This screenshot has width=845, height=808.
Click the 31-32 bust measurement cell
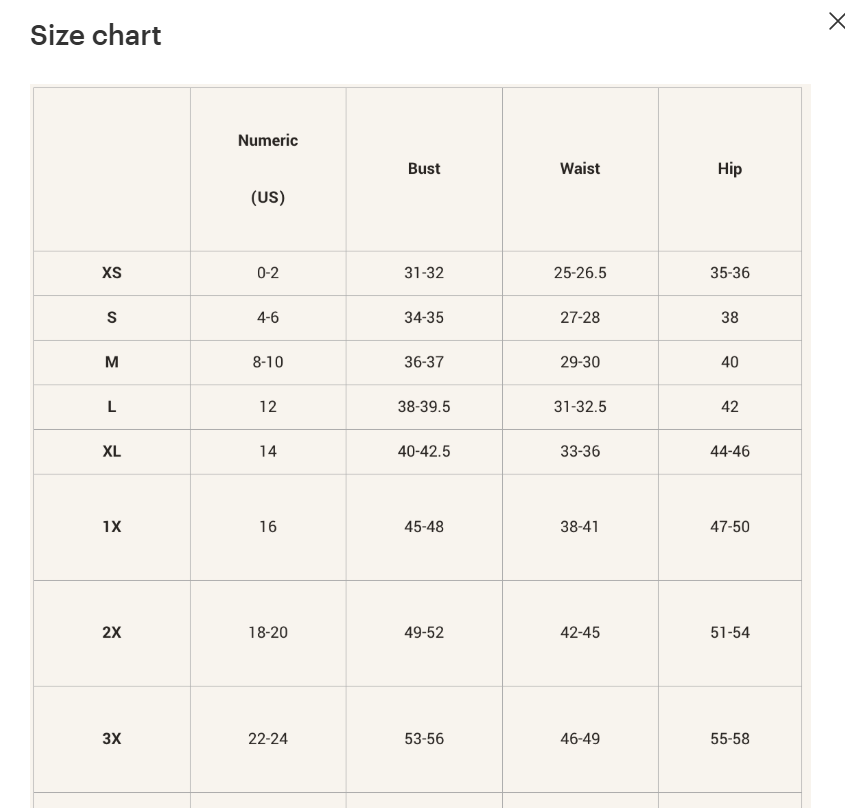[424, 272]
